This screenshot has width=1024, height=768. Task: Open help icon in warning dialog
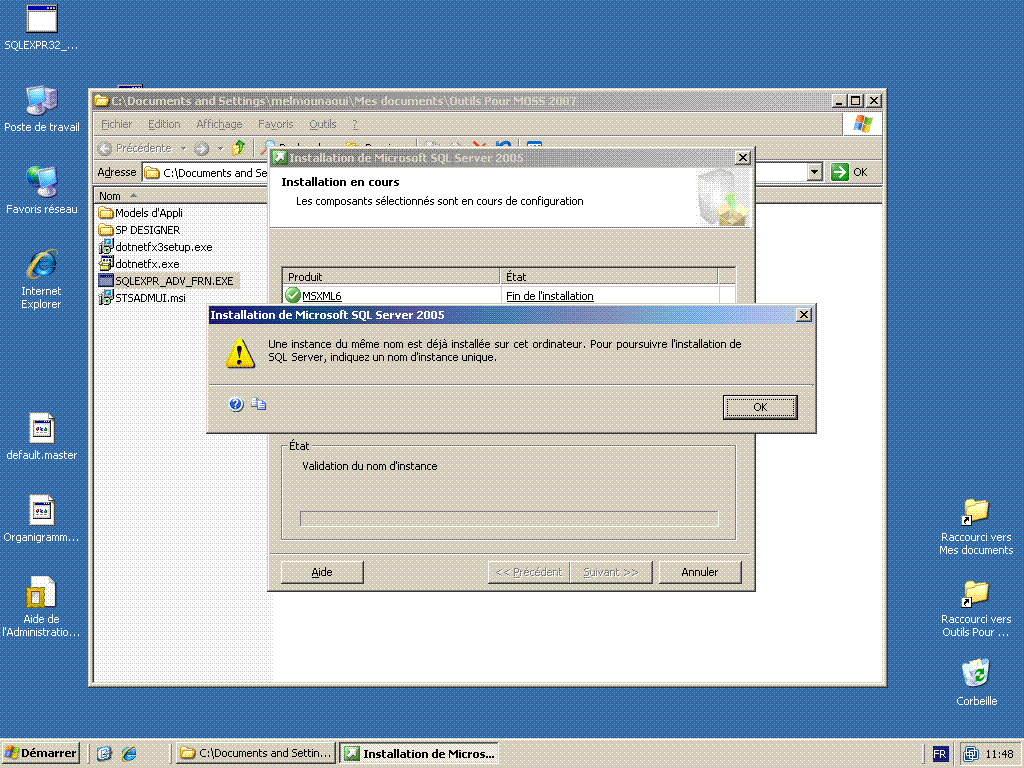click(236, 404)
